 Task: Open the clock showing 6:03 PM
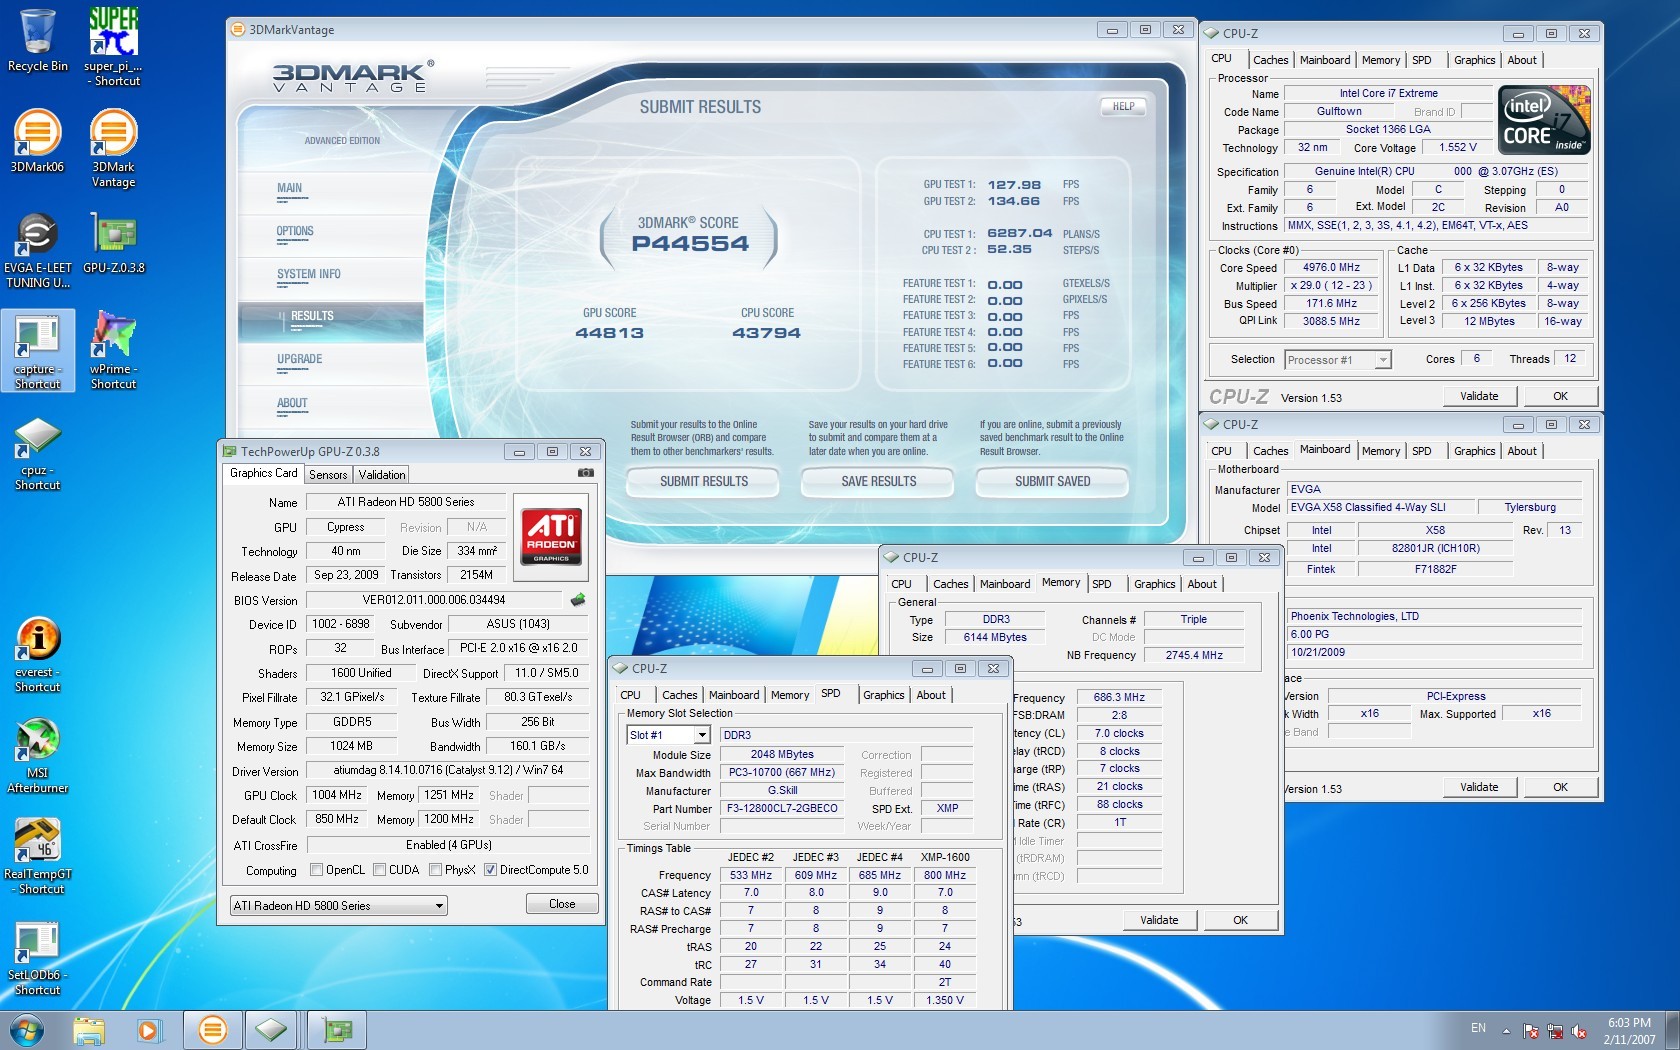pyautogui.click(x=1629, y=1031)
